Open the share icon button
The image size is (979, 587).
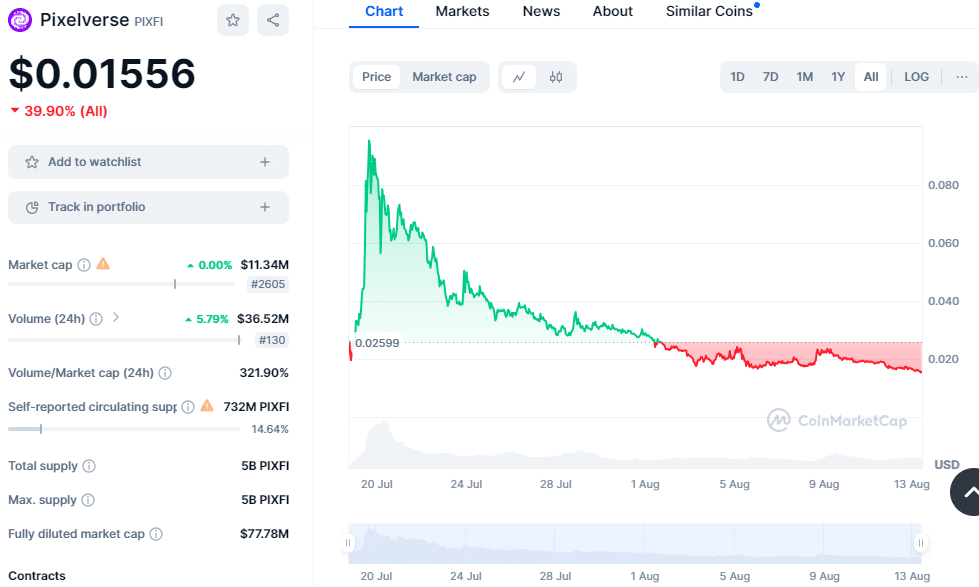point(273,20)
